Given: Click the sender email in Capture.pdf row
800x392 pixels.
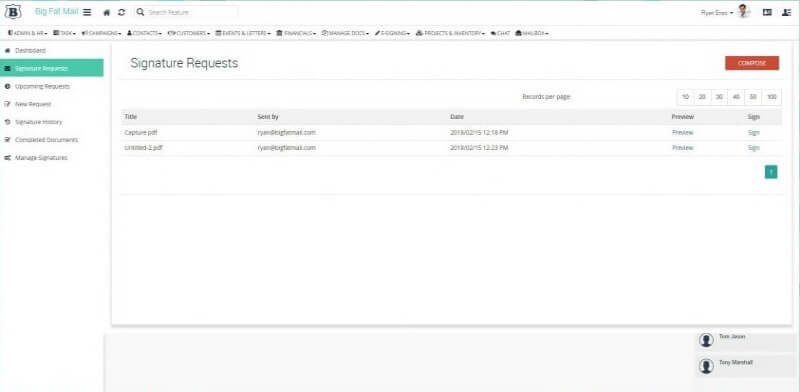Looking at the screenshot, I should click(x=286, y=132).
